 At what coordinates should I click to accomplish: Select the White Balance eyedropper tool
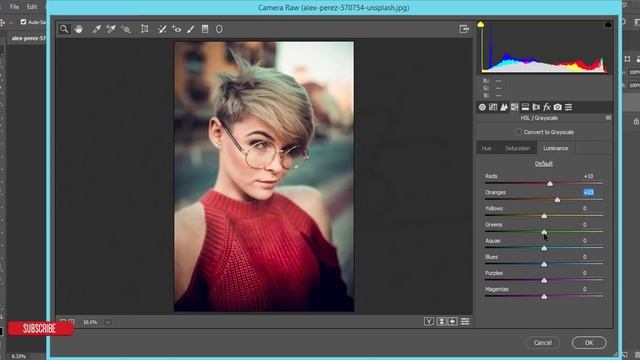(x=96, y=29)
